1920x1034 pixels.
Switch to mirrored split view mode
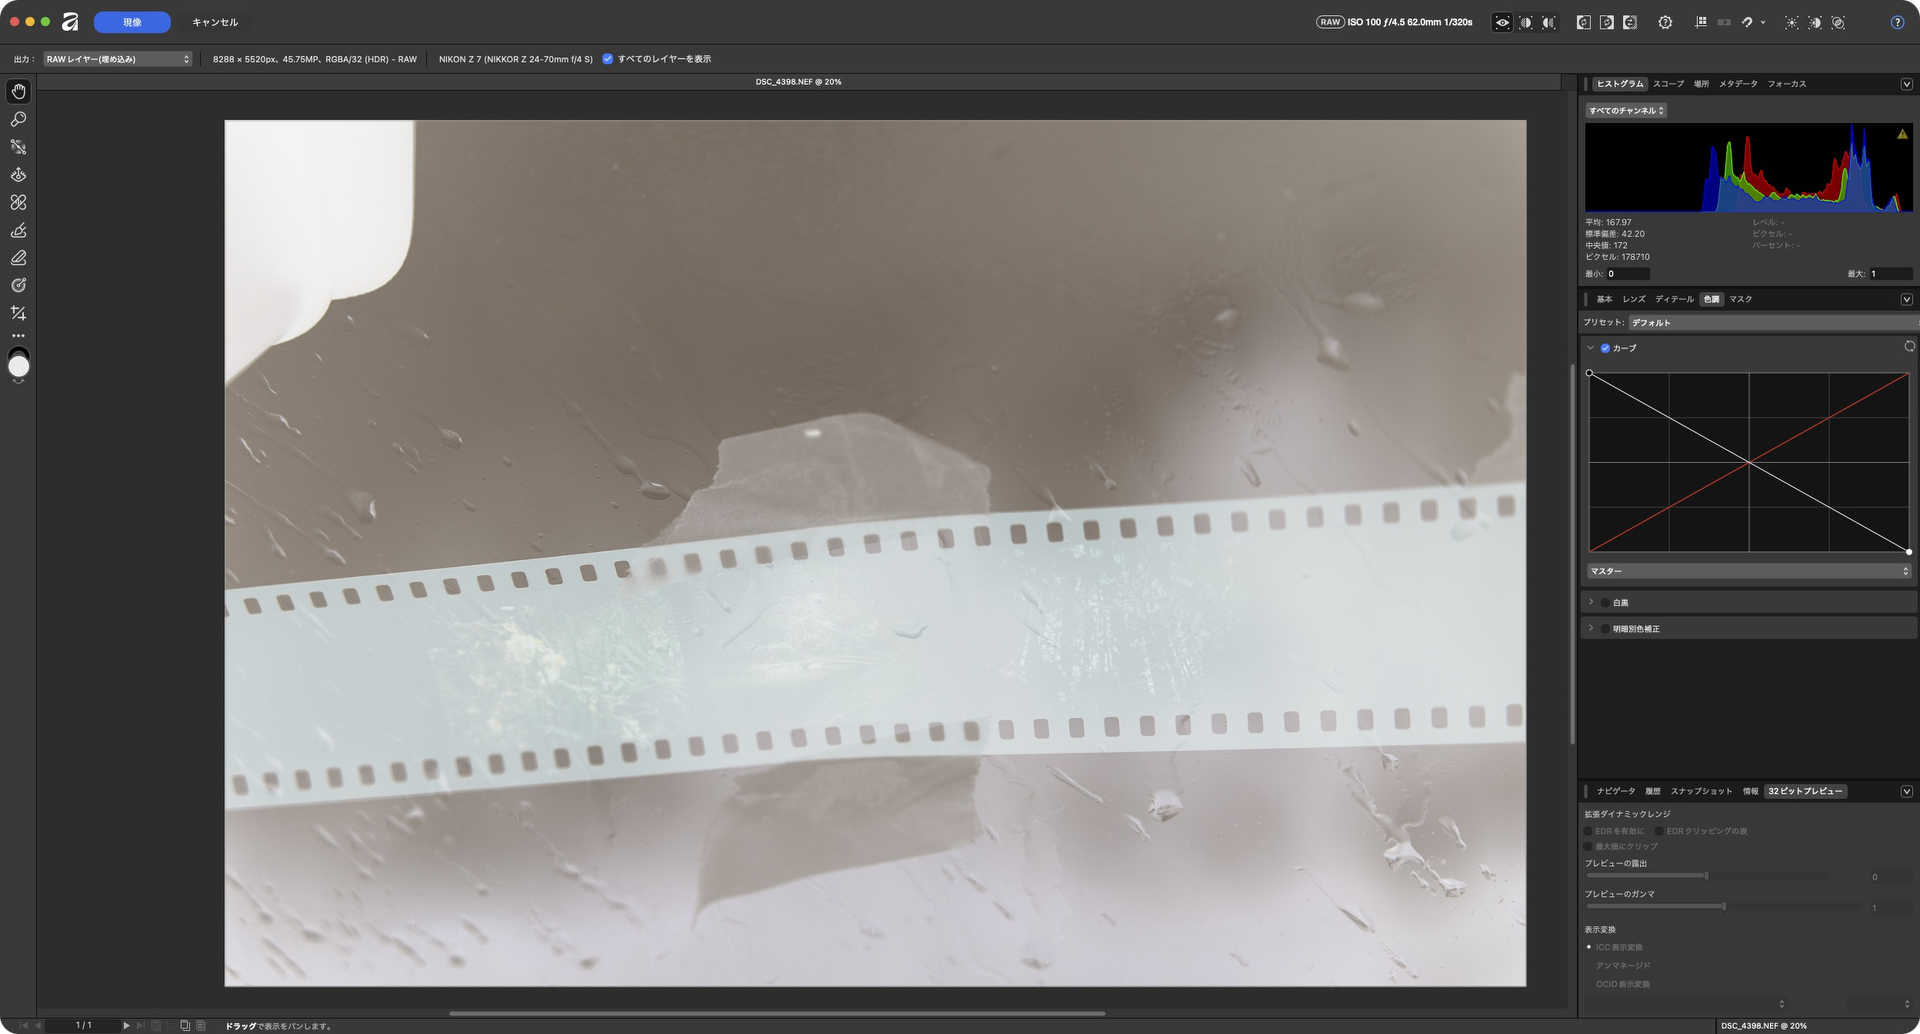click(x=1549, y=22)
